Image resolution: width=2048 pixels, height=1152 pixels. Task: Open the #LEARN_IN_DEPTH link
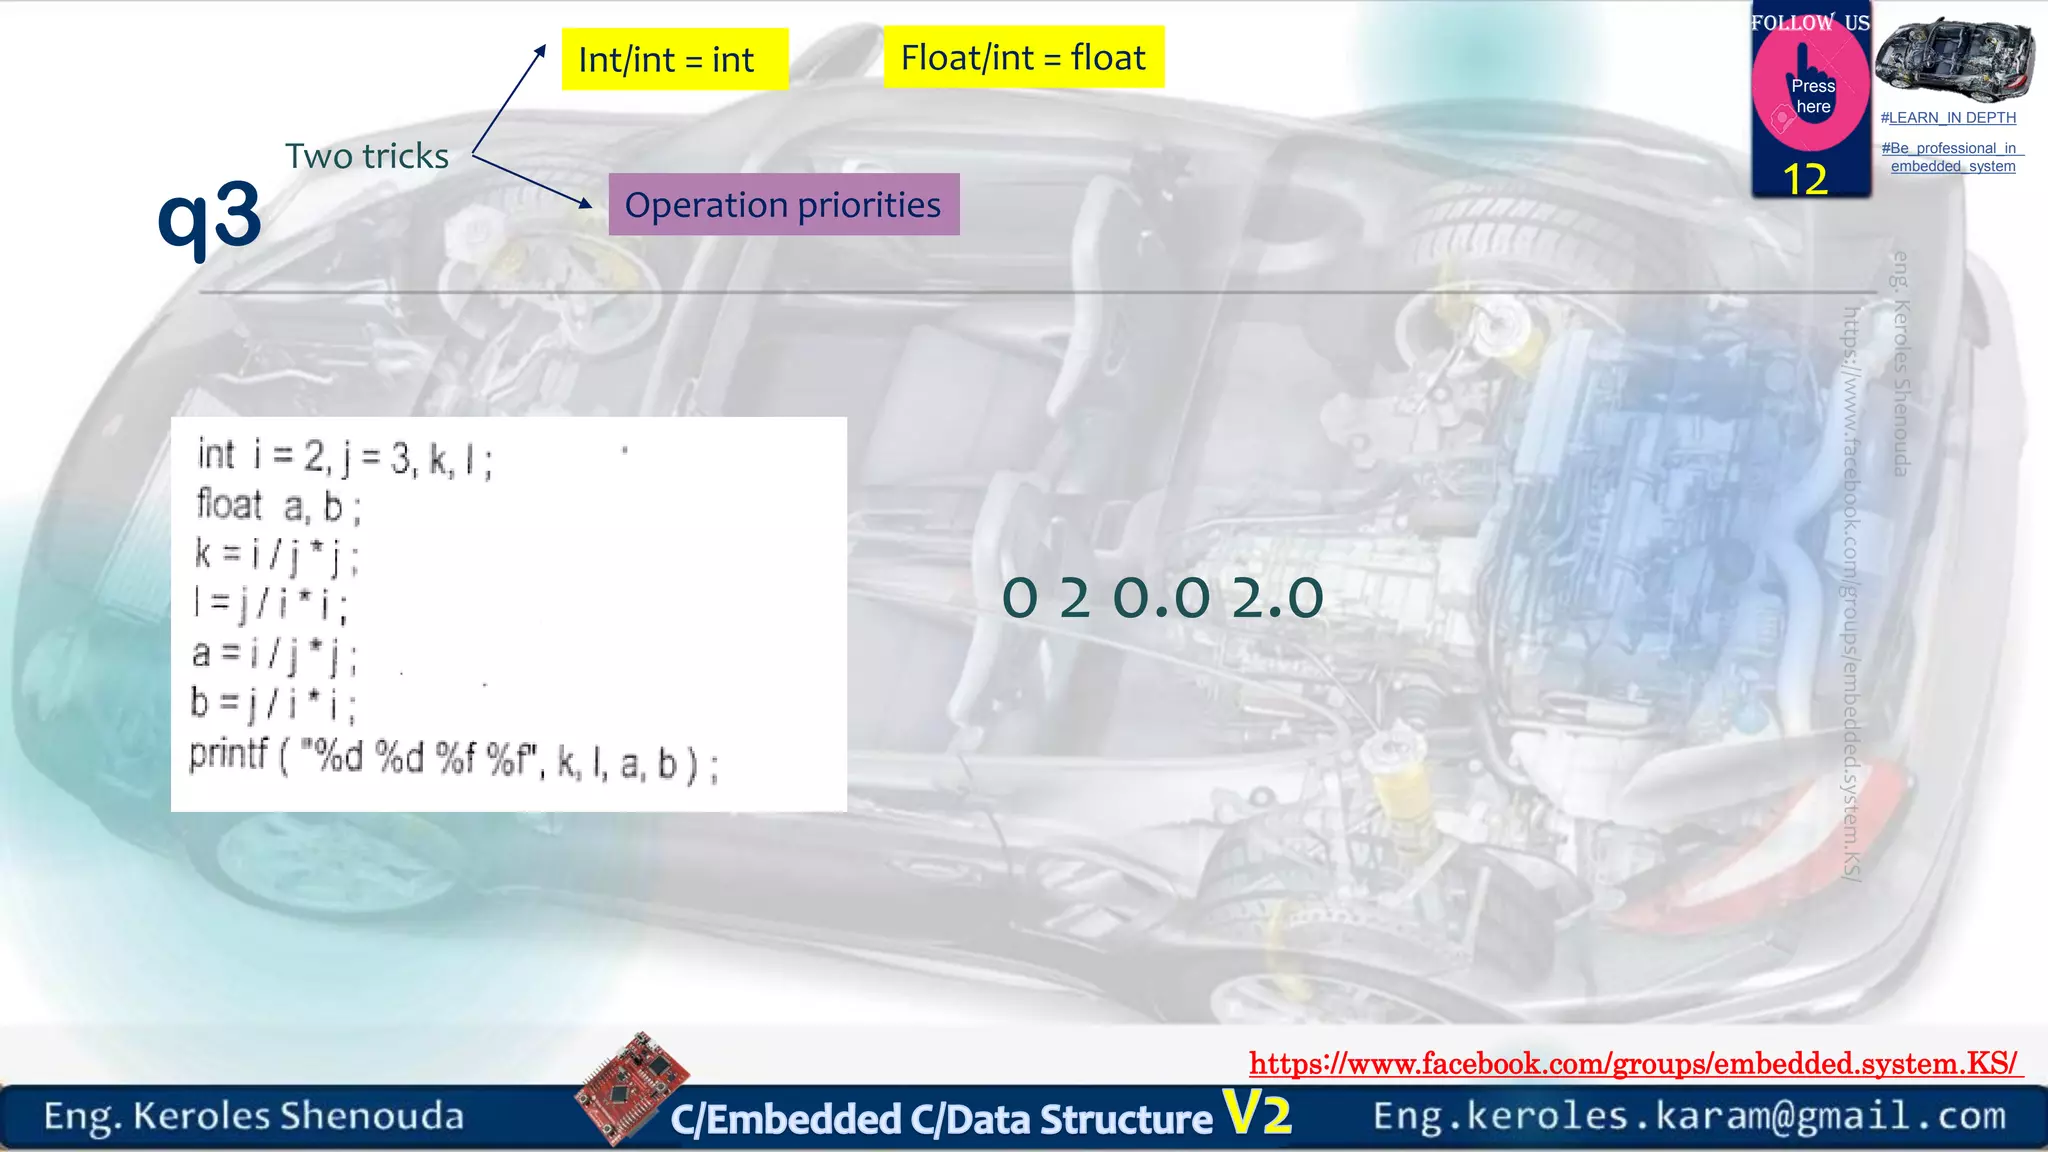(1948, 118)
